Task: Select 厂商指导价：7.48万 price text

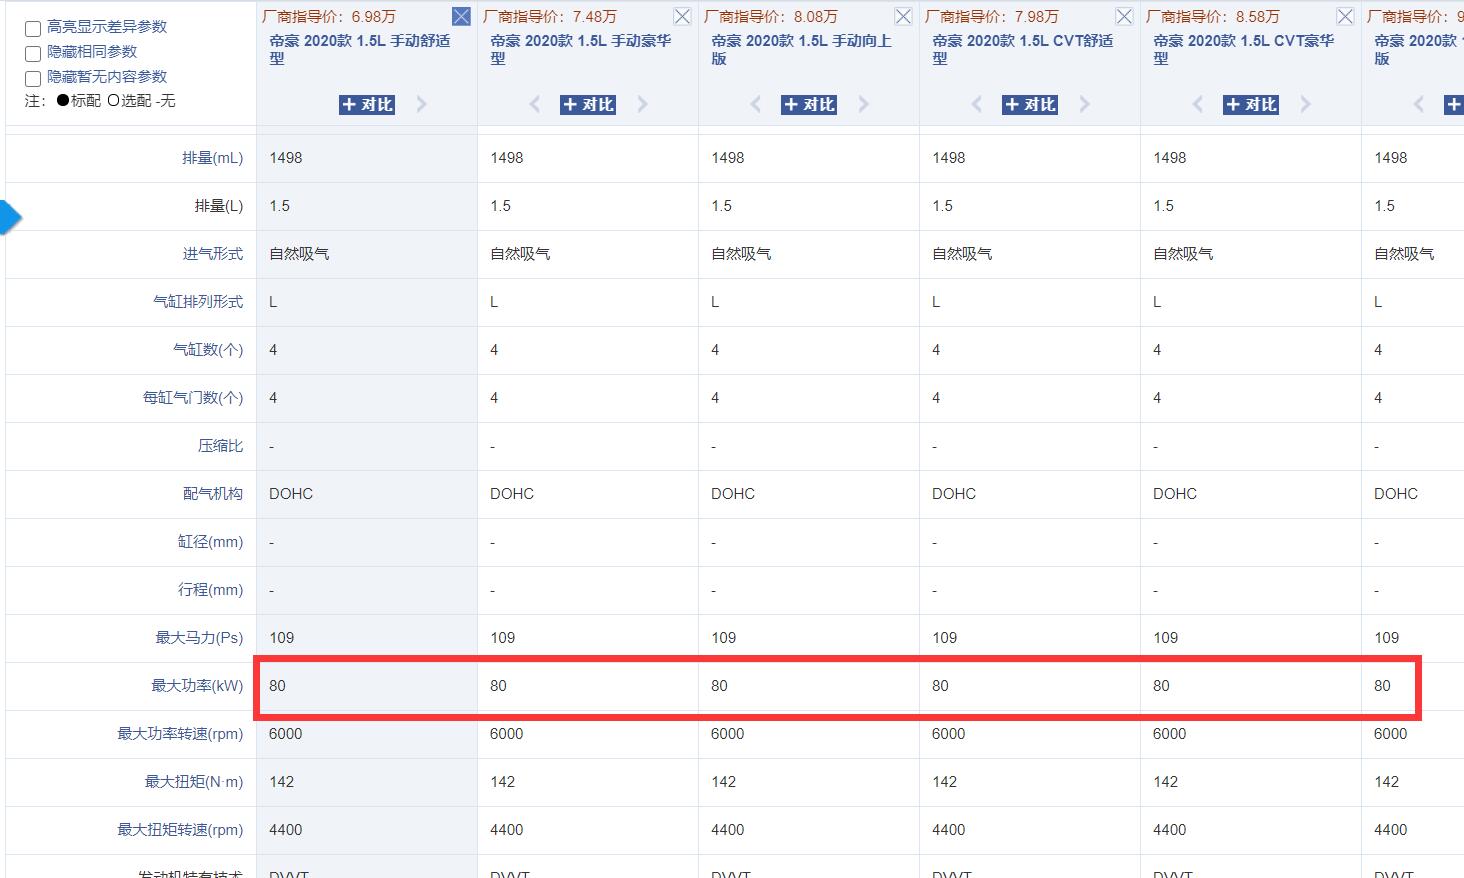Action: point(550,16)
